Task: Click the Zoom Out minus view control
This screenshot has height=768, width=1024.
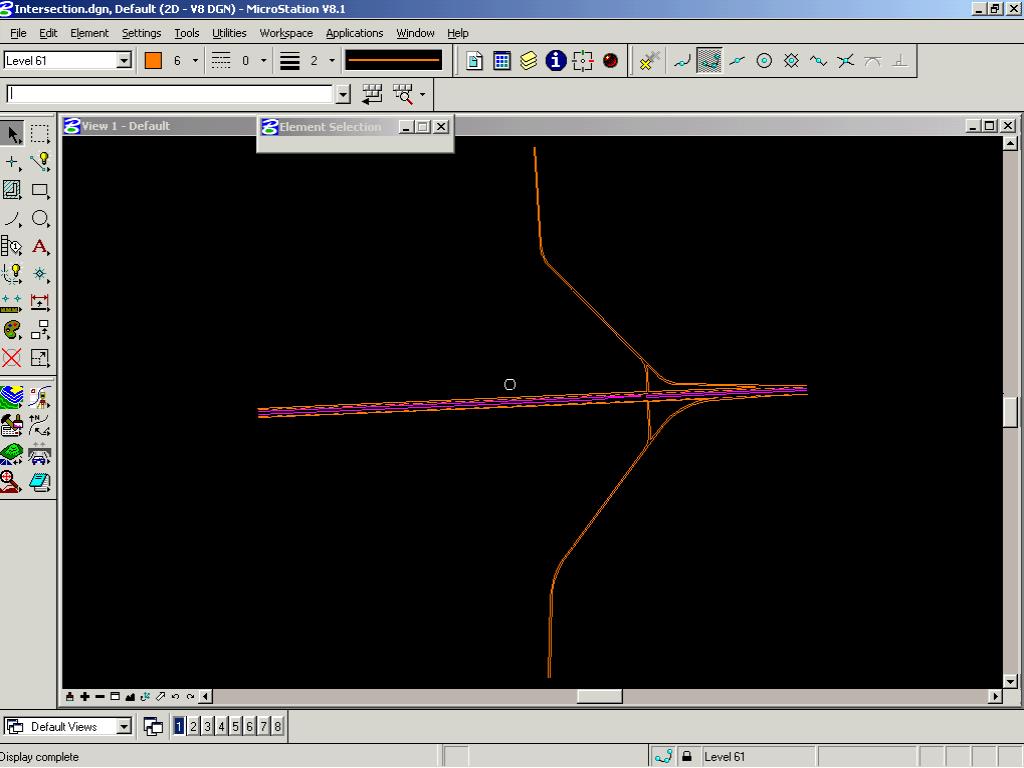Action: (100, 697)
